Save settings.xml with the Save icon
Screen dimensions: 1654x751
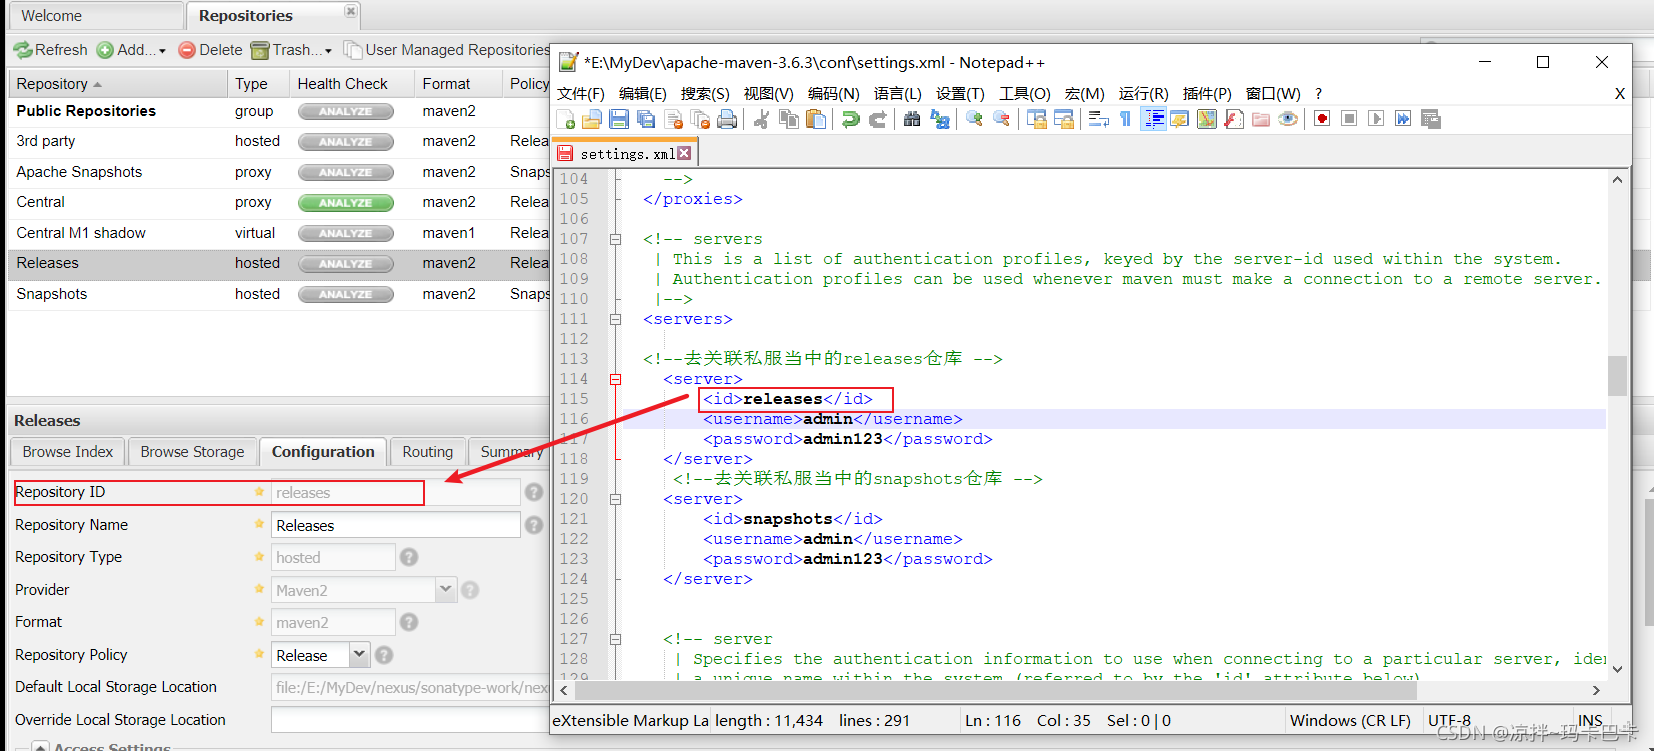(619, 119)
